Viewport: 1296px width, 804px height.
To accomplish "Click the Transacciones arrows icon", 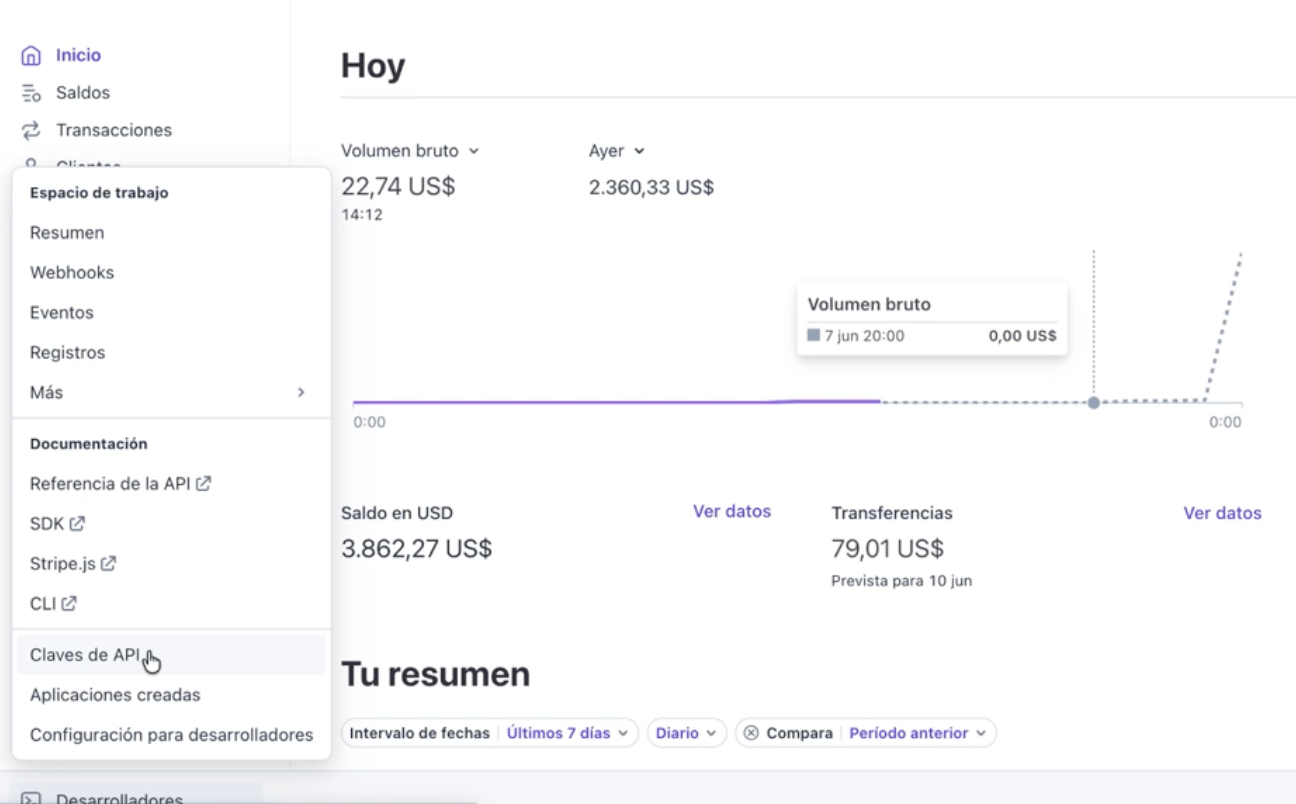I will 32,130.
